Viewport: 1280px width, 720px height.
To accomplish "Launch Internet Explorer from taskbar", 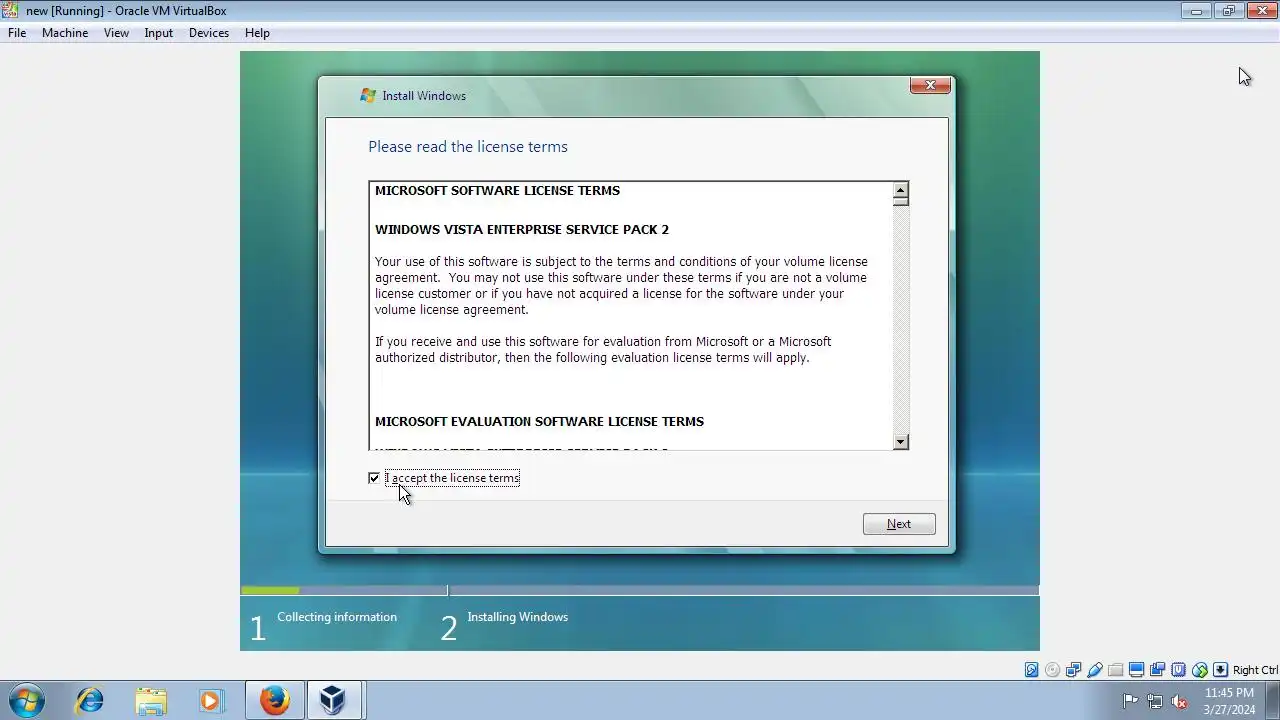I will pyautogui.click(x=89, y=700).
